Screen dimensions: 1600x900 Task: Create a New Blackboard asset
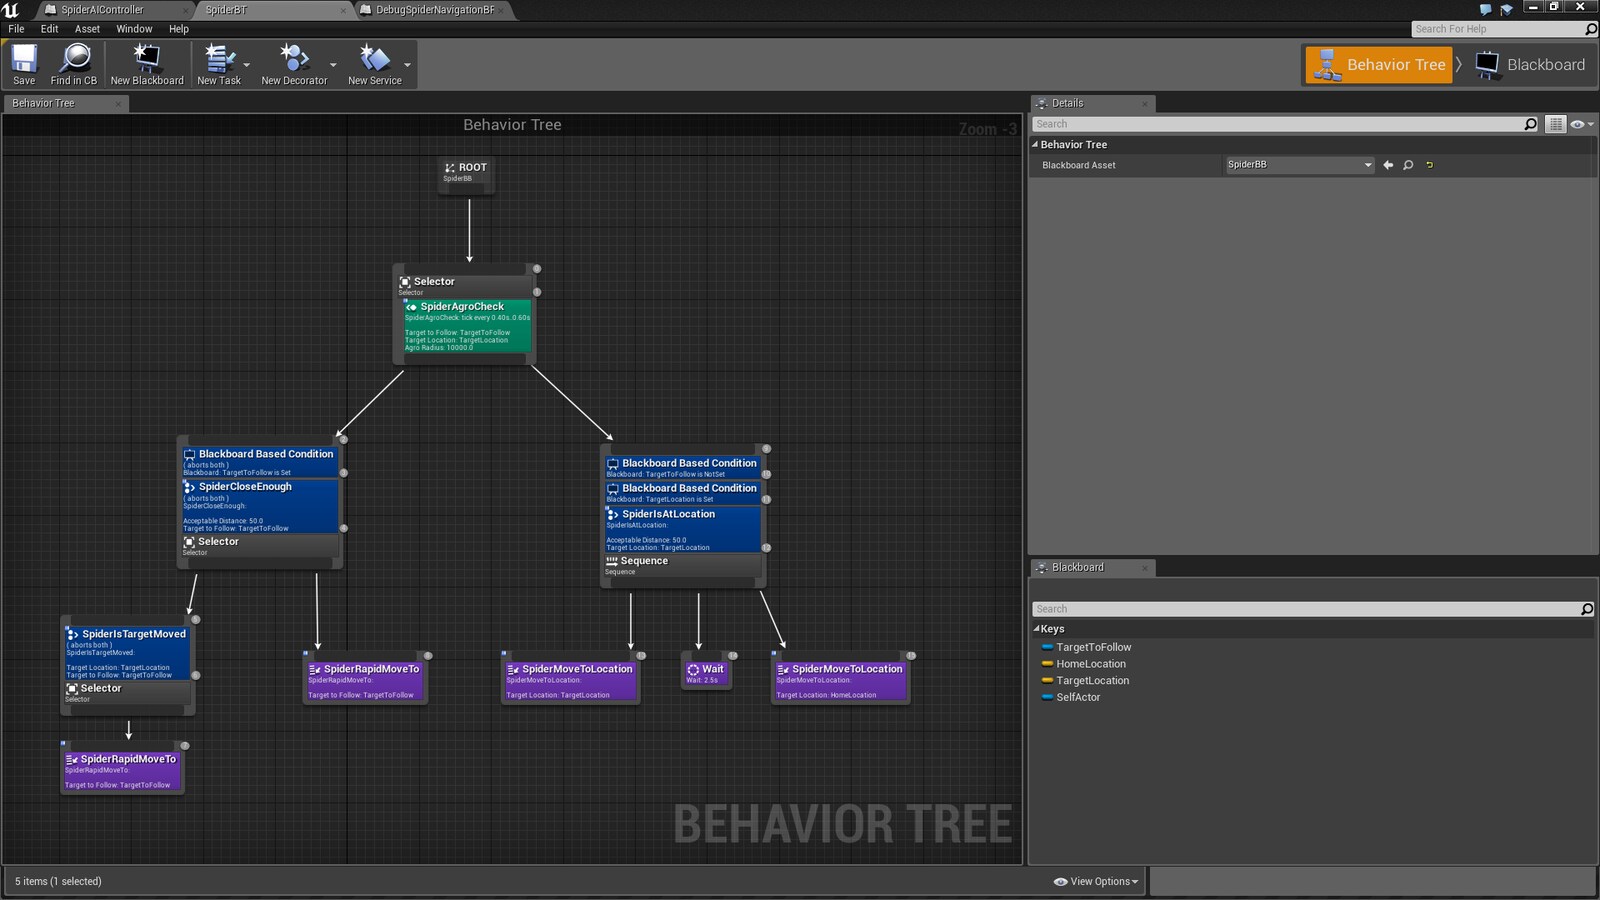click(146, 64)
